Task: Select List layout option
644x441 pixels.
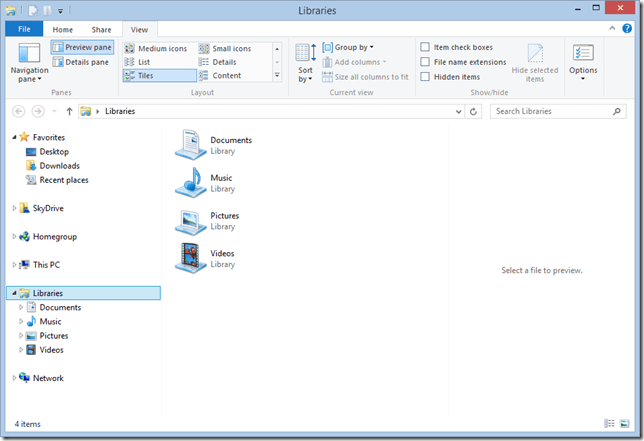Action: click(138, 62)
